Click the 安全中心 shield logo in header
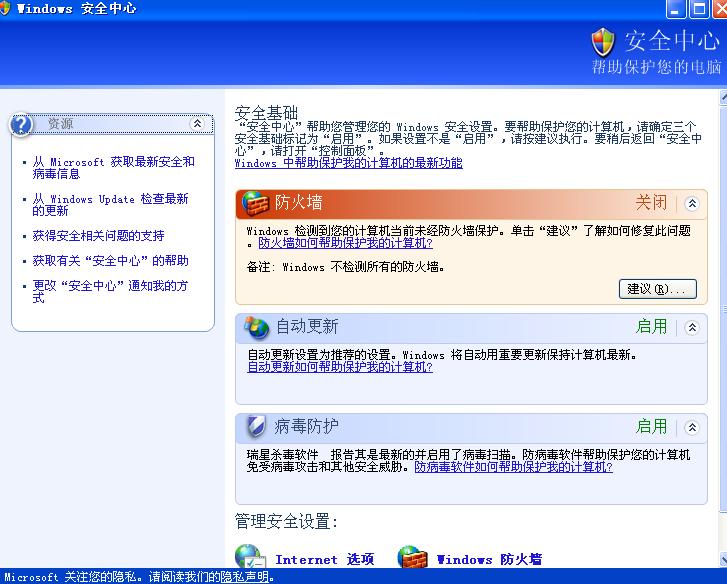The height and width of the screenshot is (584, 727). 603,42
